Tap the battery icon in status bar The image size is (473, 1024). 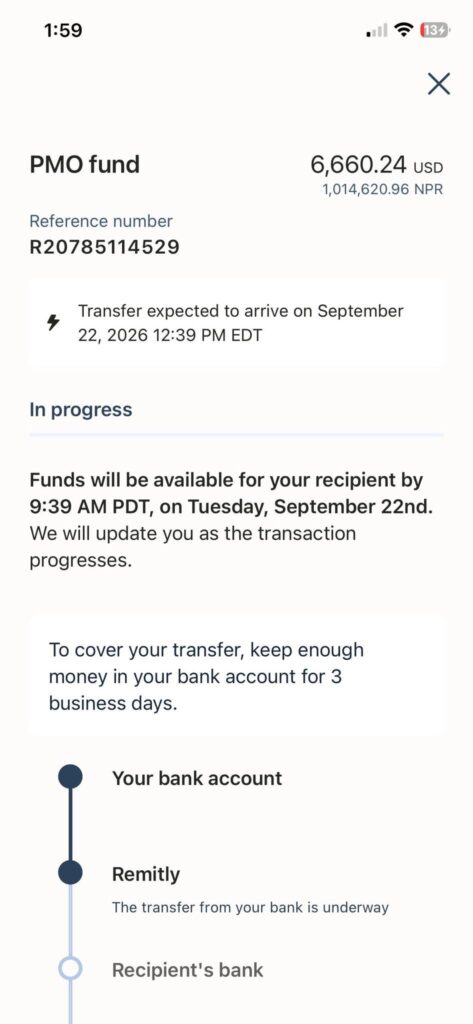tap(434, 30)
